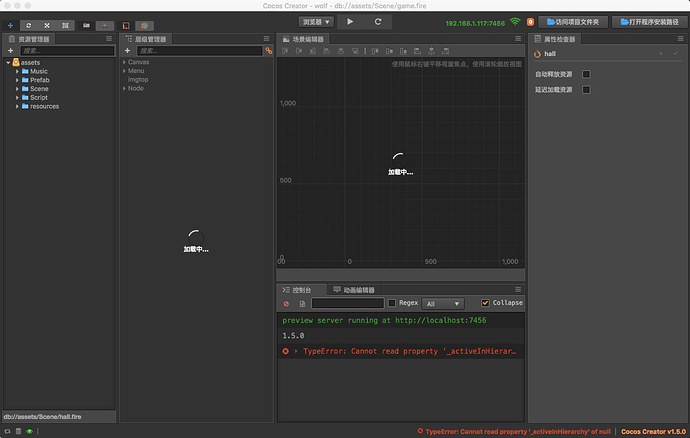Image resolution: width=690 pixels, height=438 pixels.
Task: Distribute nodes by top edges
Action: point(375,51)
